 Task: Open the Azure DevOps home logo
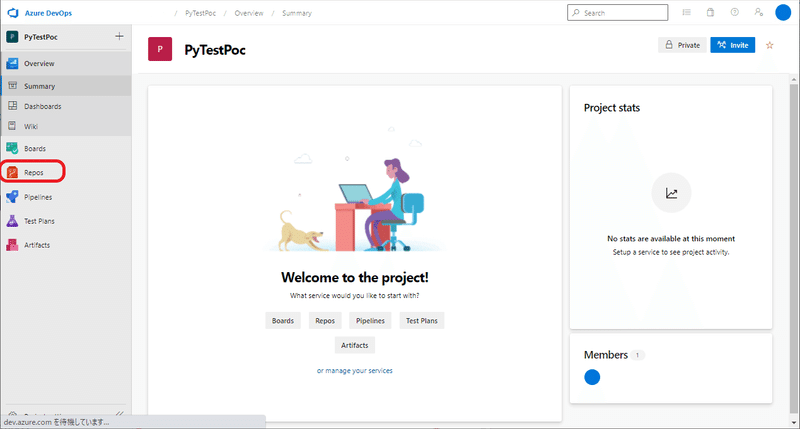pyautogui.click(x=13, y=13)
